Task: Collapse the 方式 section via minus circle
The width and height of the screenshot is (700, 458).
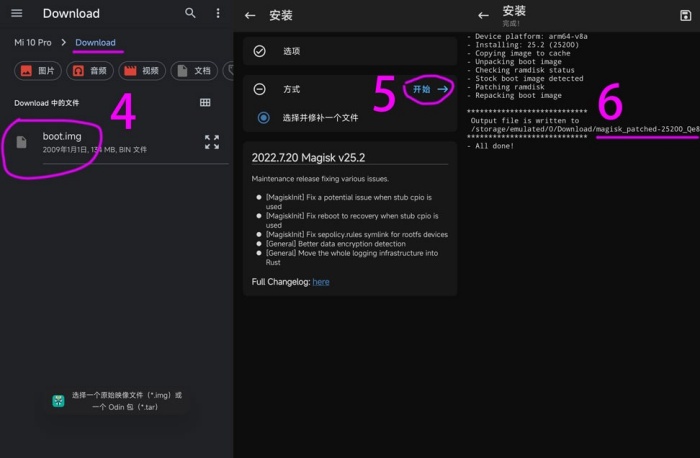Action: 260,89
